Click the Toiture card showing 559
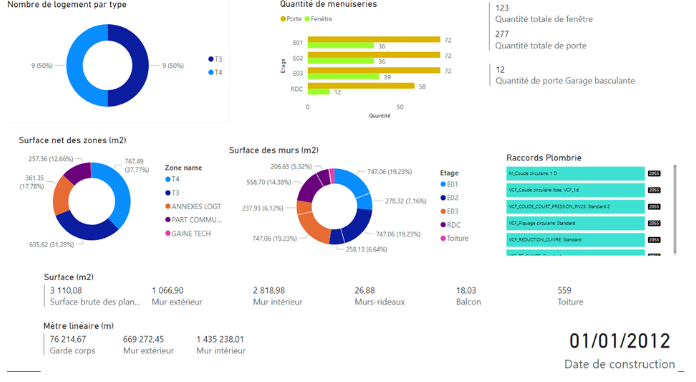The image size is (696, 382). 570,296
